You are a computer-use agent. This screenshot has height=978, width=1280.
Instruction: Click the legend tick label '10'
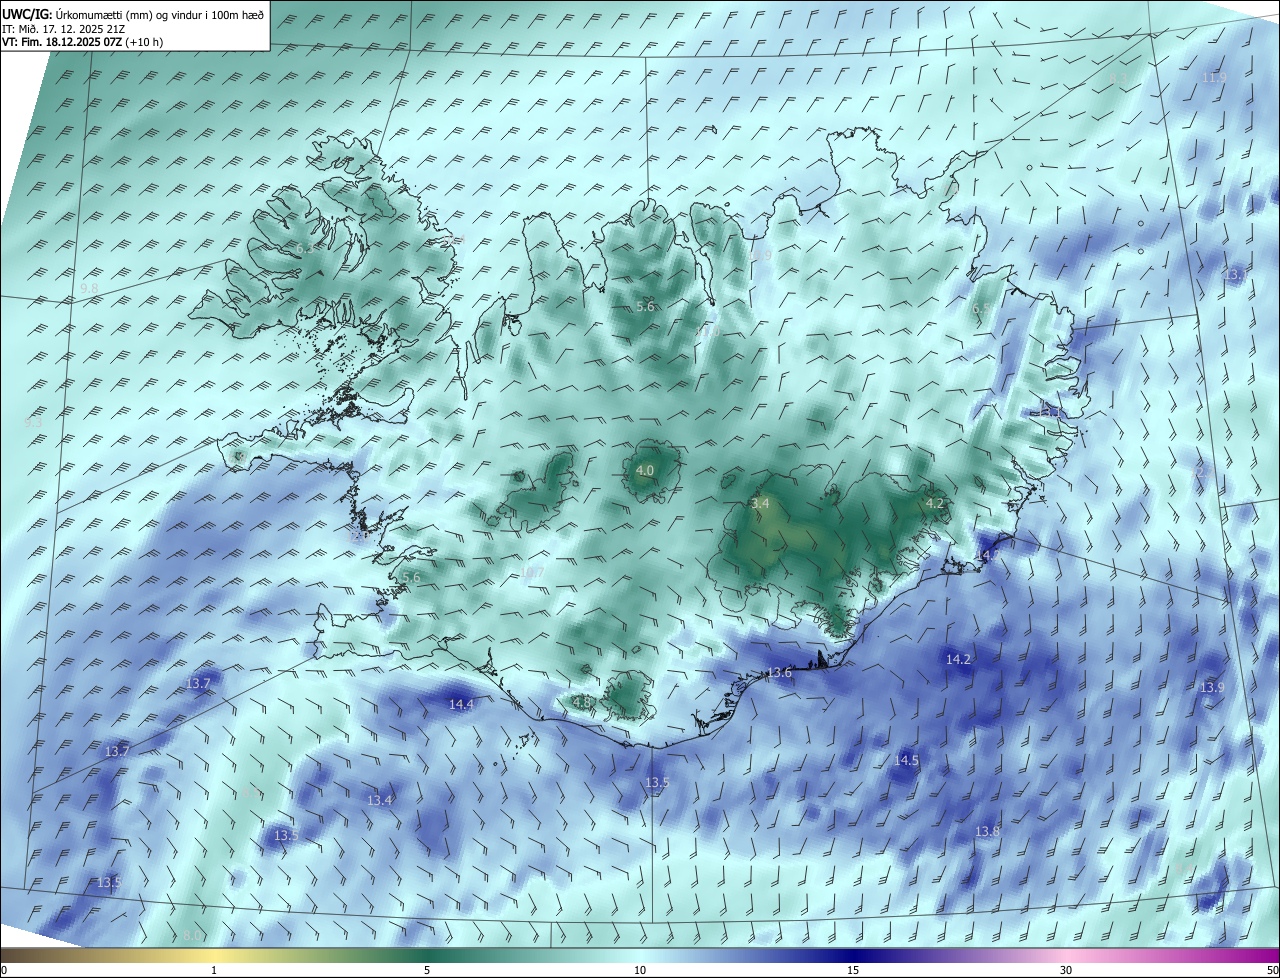[x=640, y=970]
